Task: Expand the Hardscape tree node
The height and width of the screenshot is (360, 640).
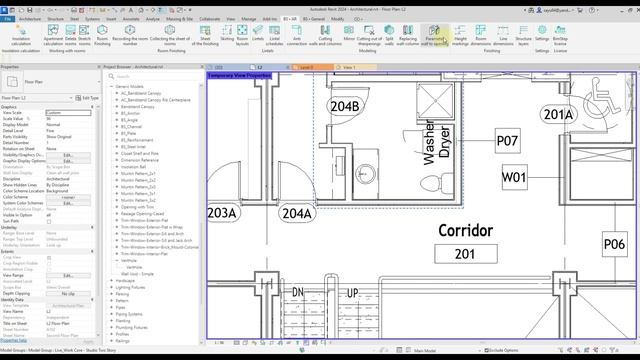Action: 111,281
